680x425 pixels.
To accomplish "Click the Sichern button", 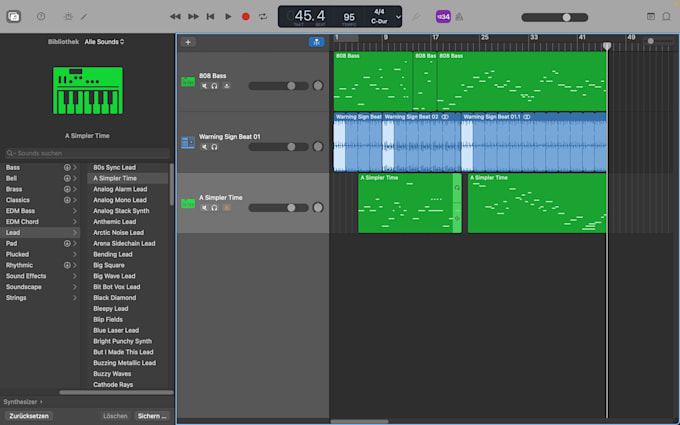I will click(x=152, y=416).
